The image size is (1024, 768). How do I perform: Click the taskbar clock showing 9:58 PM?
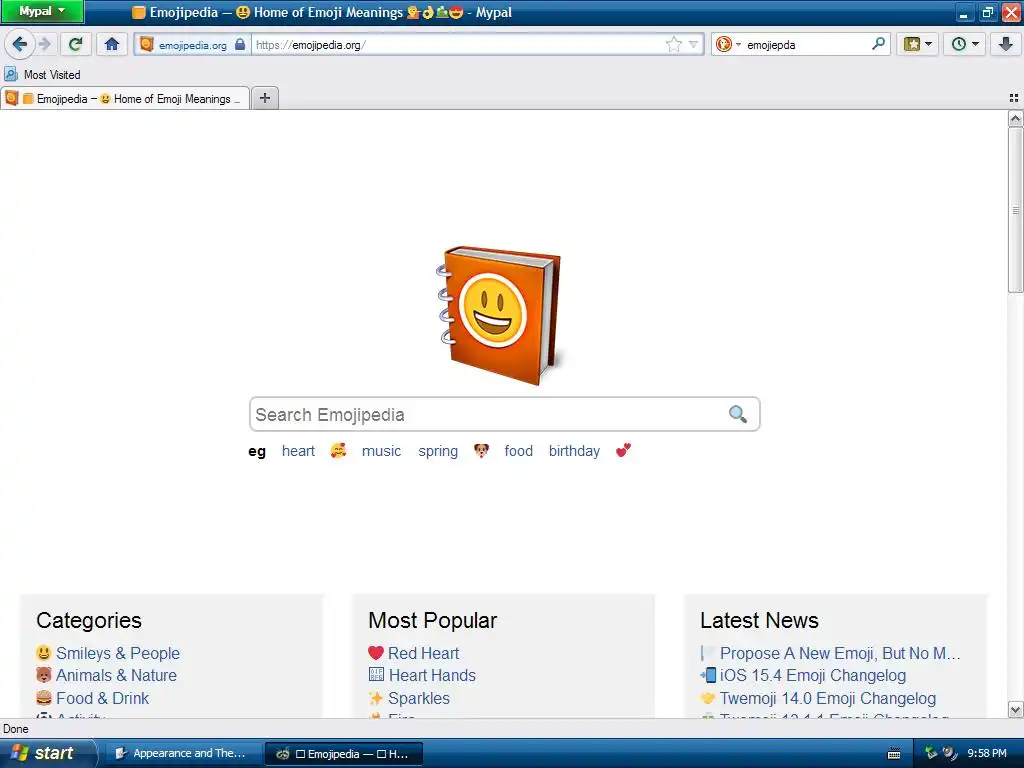tap(986, 753)
